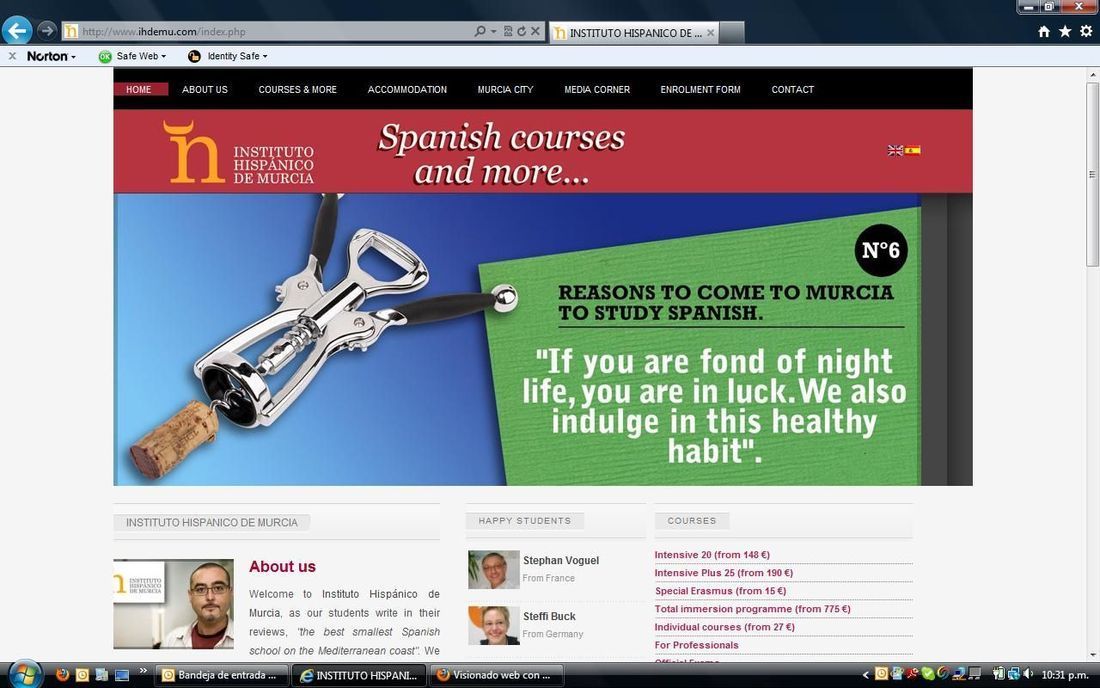1100x688 pixels.
Task: Switch to Visionado web con taskbar window
Action: click(x=496, y=675)
